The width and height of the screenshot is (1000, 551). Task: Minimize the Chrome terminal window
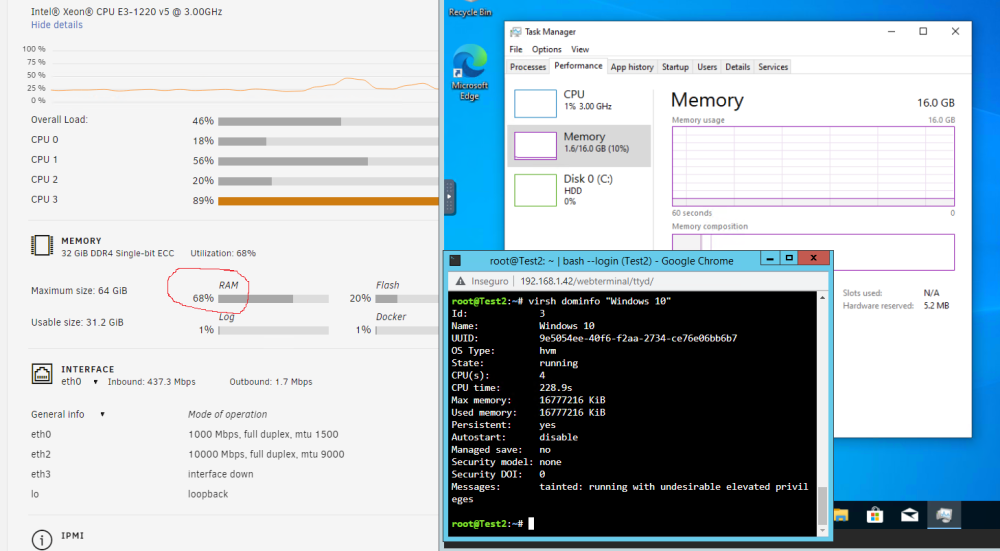tap(770, 258)
